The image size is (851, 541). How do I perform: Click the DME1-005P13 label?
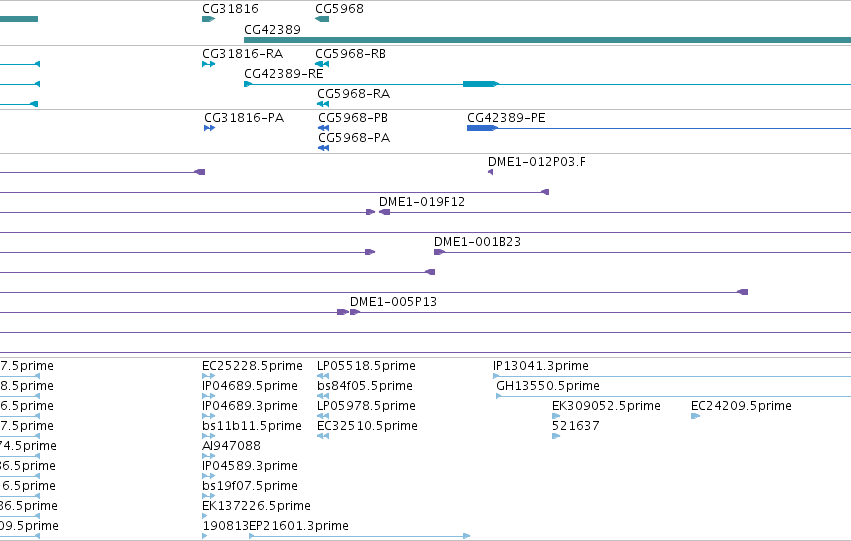(393, 302)
